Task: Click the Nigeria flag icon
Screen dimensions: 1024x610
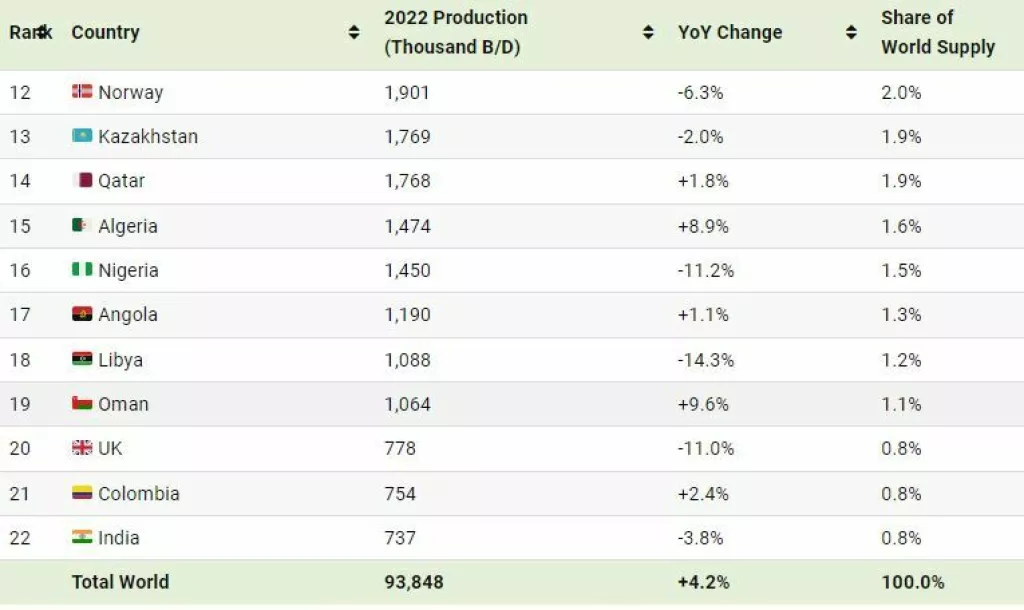Action: click(x=82, y=270)
